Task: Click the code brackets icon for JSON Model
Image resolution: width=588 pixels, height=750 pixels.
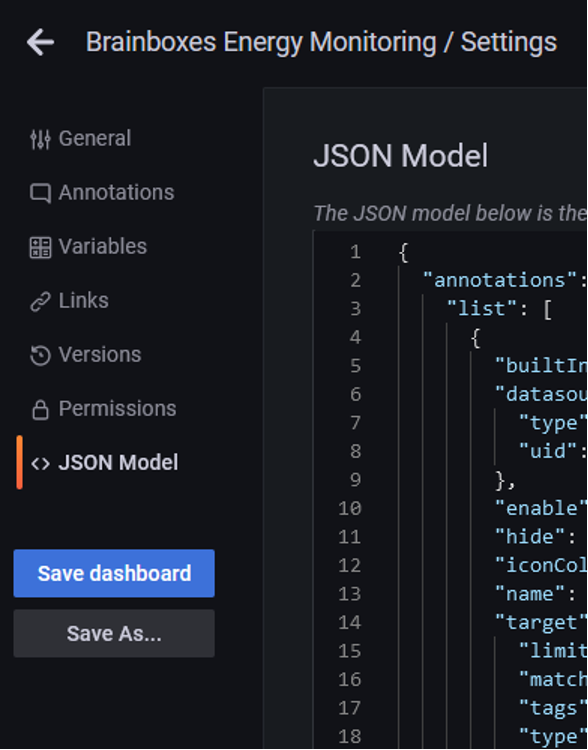Action: pos(40,463)
